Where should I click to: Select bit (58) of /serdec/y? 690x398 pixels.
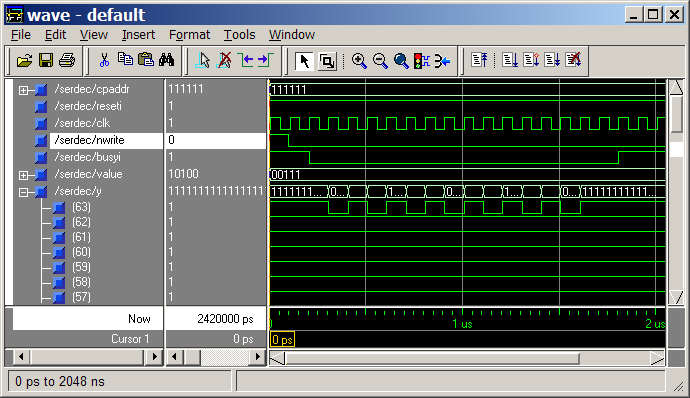[81, 282]
